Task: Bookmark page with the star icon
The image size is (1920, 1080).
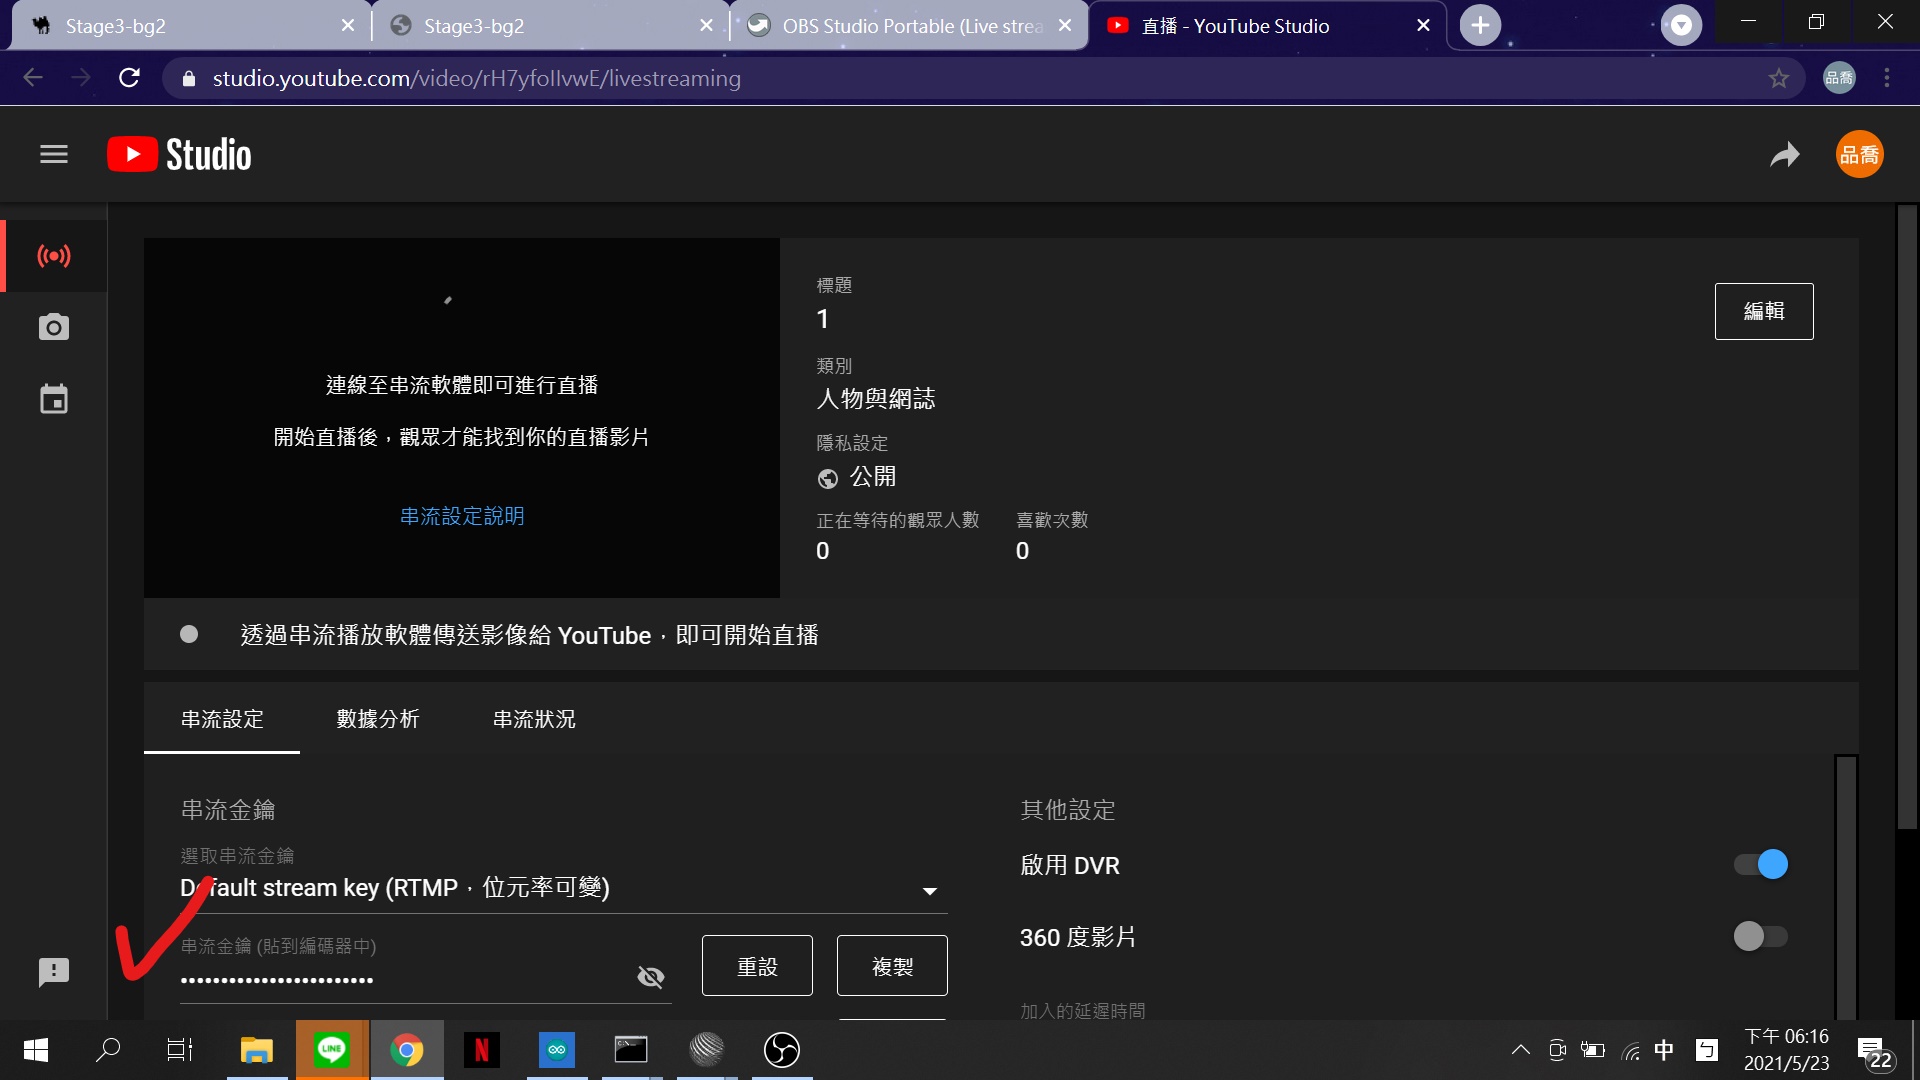Action: pos(1778,78)
